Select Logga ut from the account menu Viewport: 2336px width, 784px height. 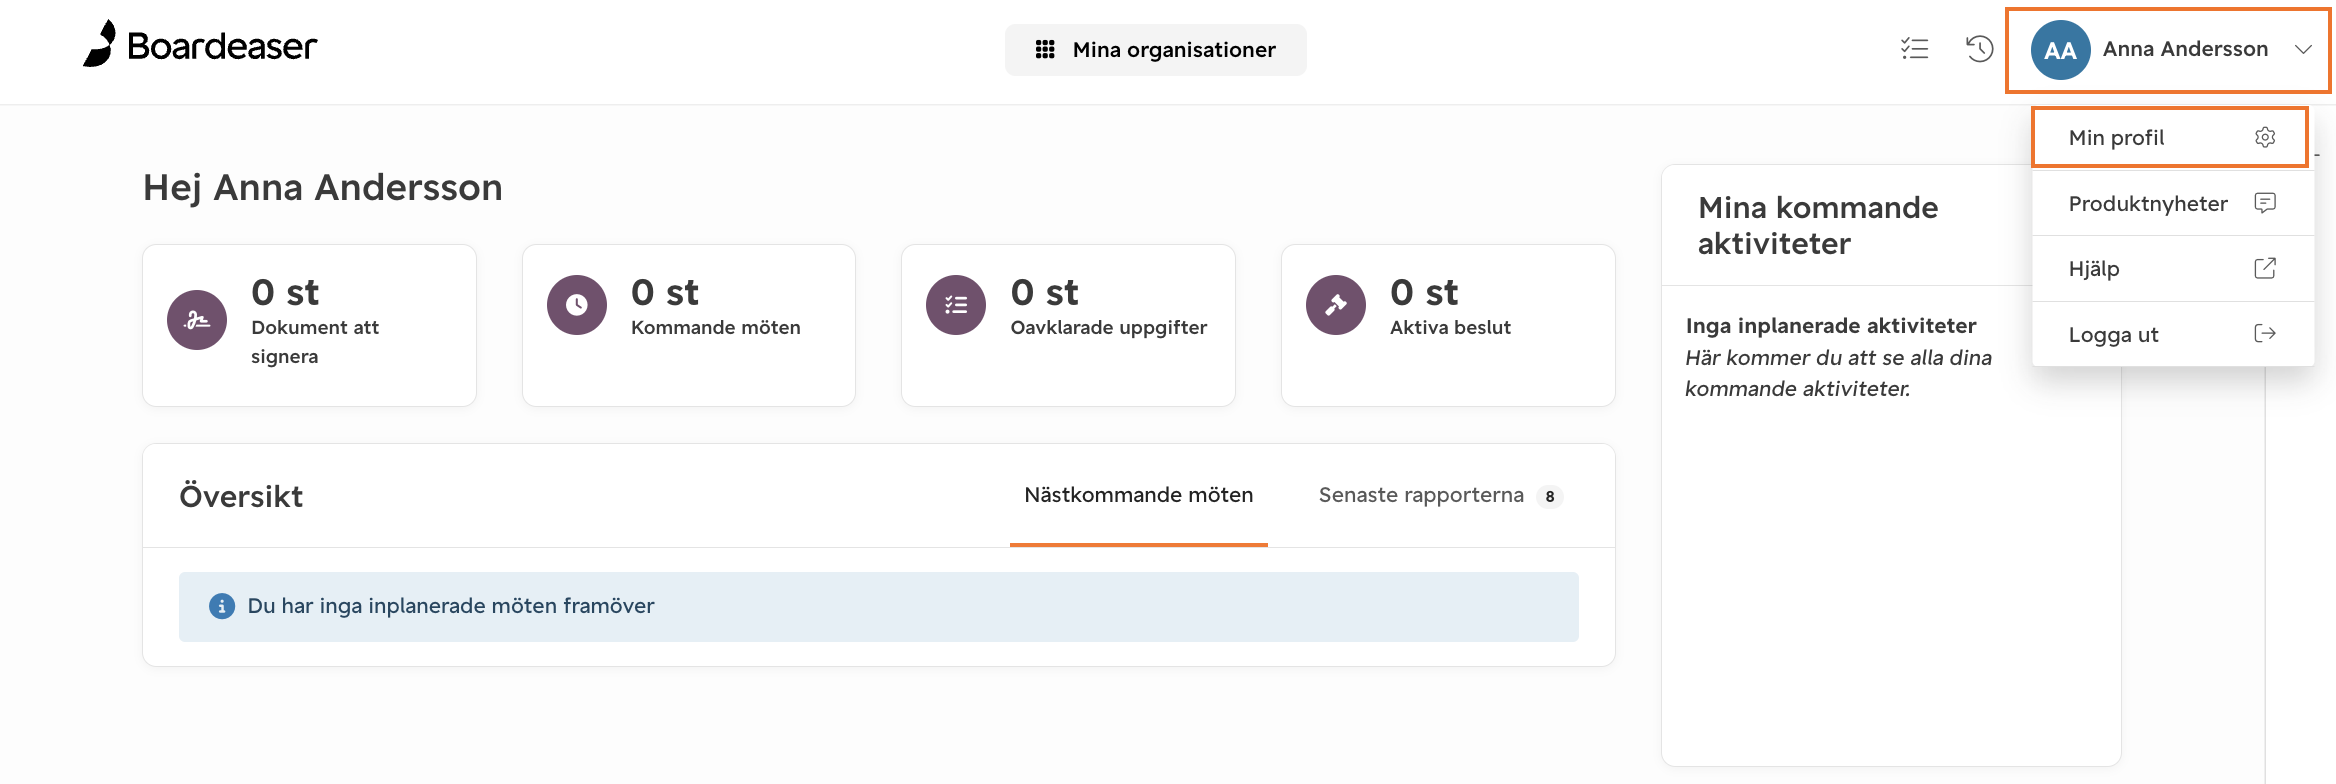click(2113, 334)
